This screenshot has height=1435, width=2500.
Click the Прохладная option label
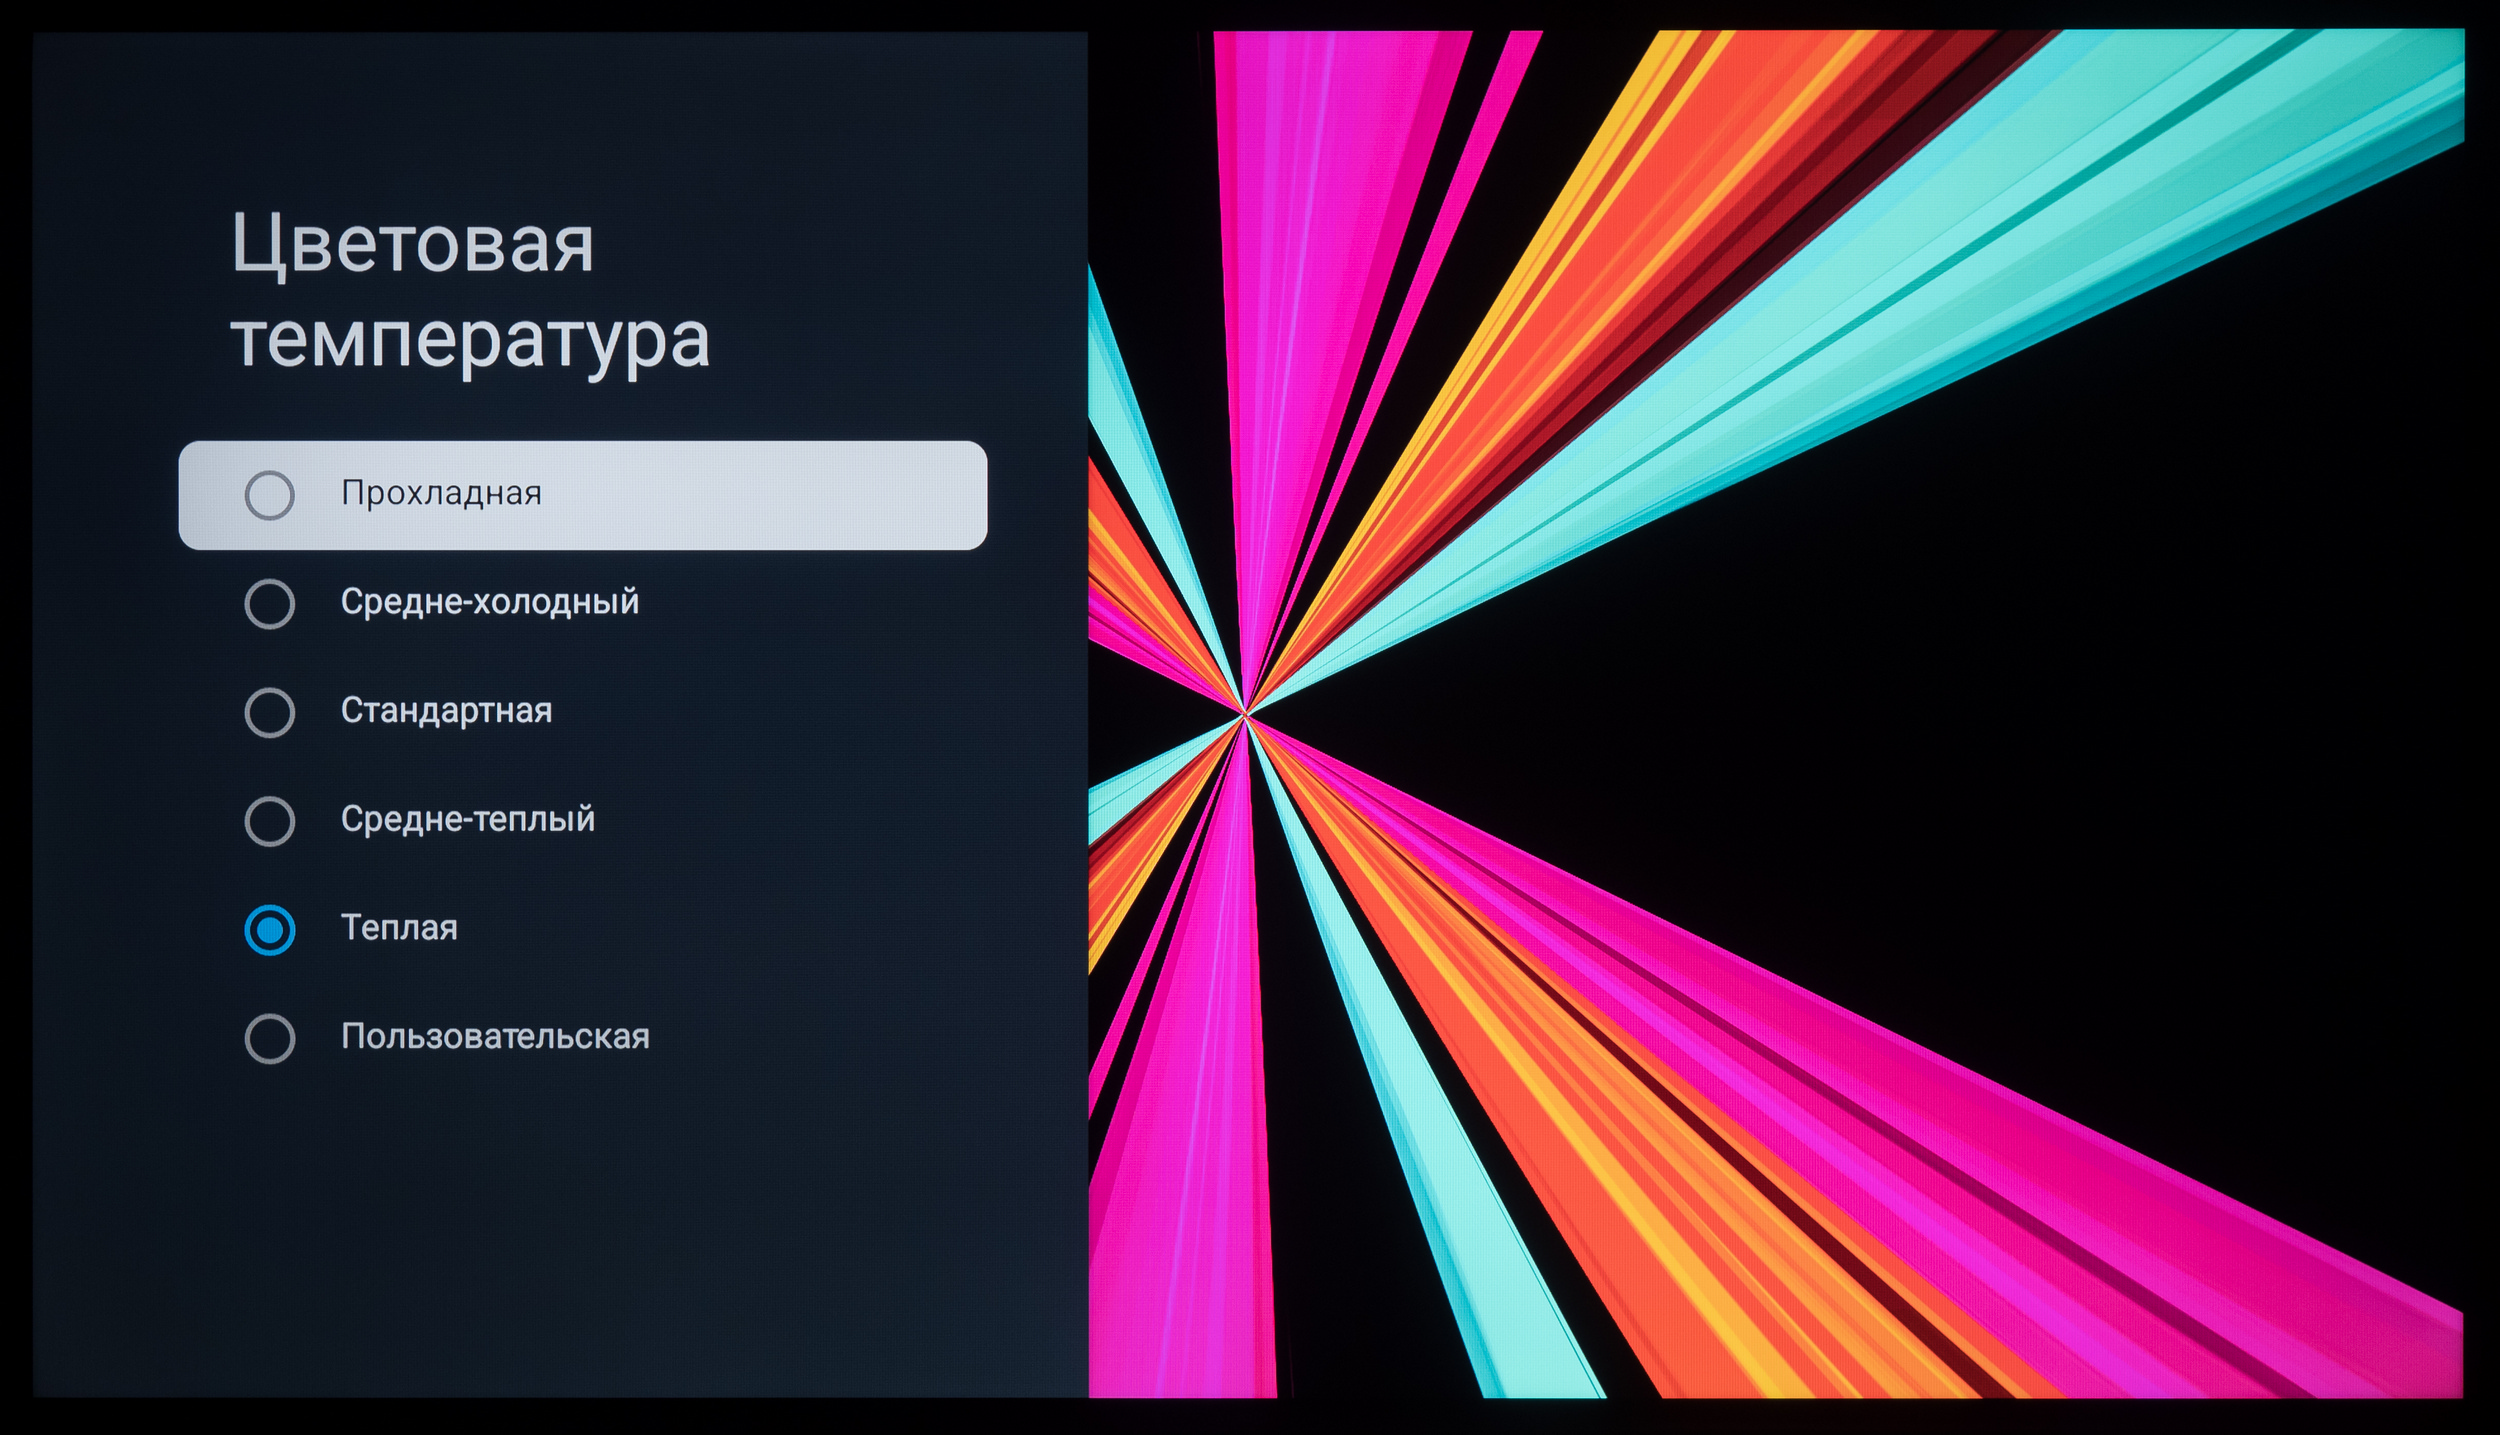pos(441,493)
